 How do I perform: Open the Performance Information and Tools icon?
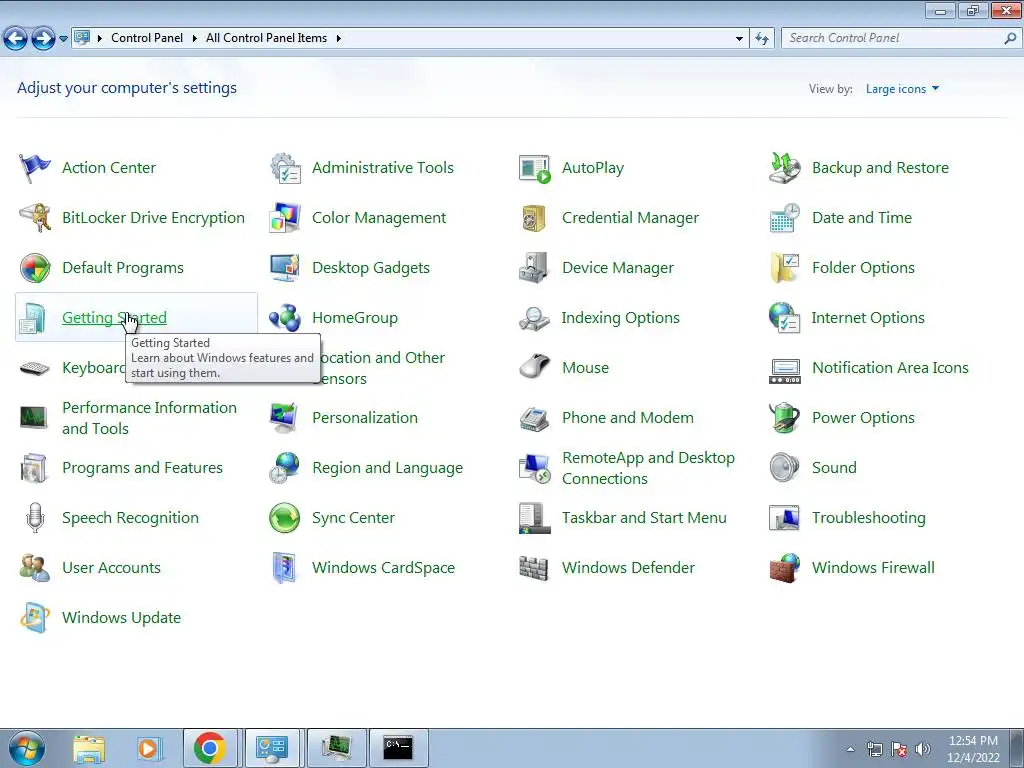[33, 418]
